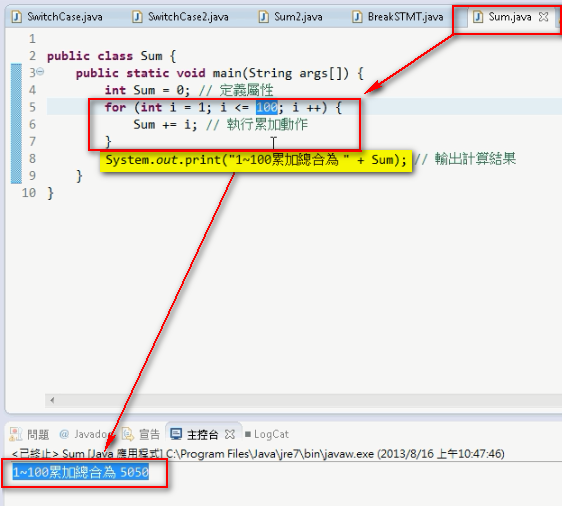Click line number 4 in the gutter

pos(32,90)
